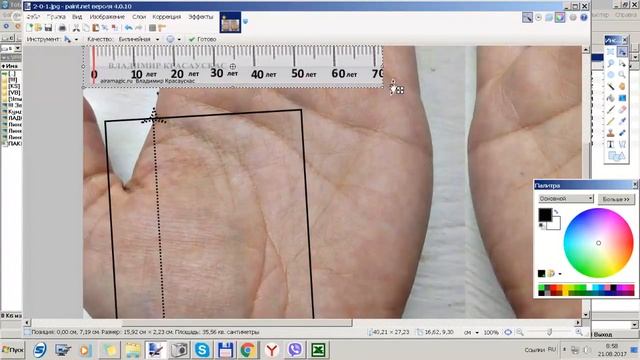The height and width of the screenshot is (360, 640).
Task: Select the Paint Bucket tool
Action: tap(610, 98)
